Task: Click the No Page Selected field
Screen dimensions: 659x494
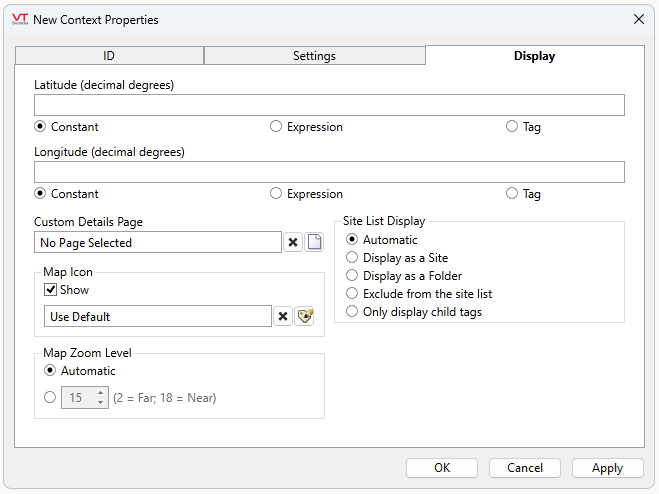Action: [x=158, y=242]
